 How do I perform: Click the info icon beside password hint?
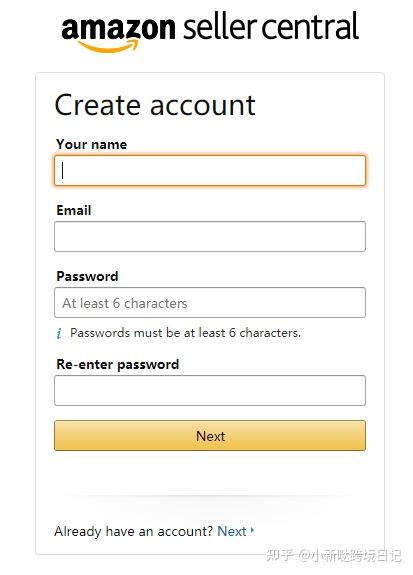(59, 333)
